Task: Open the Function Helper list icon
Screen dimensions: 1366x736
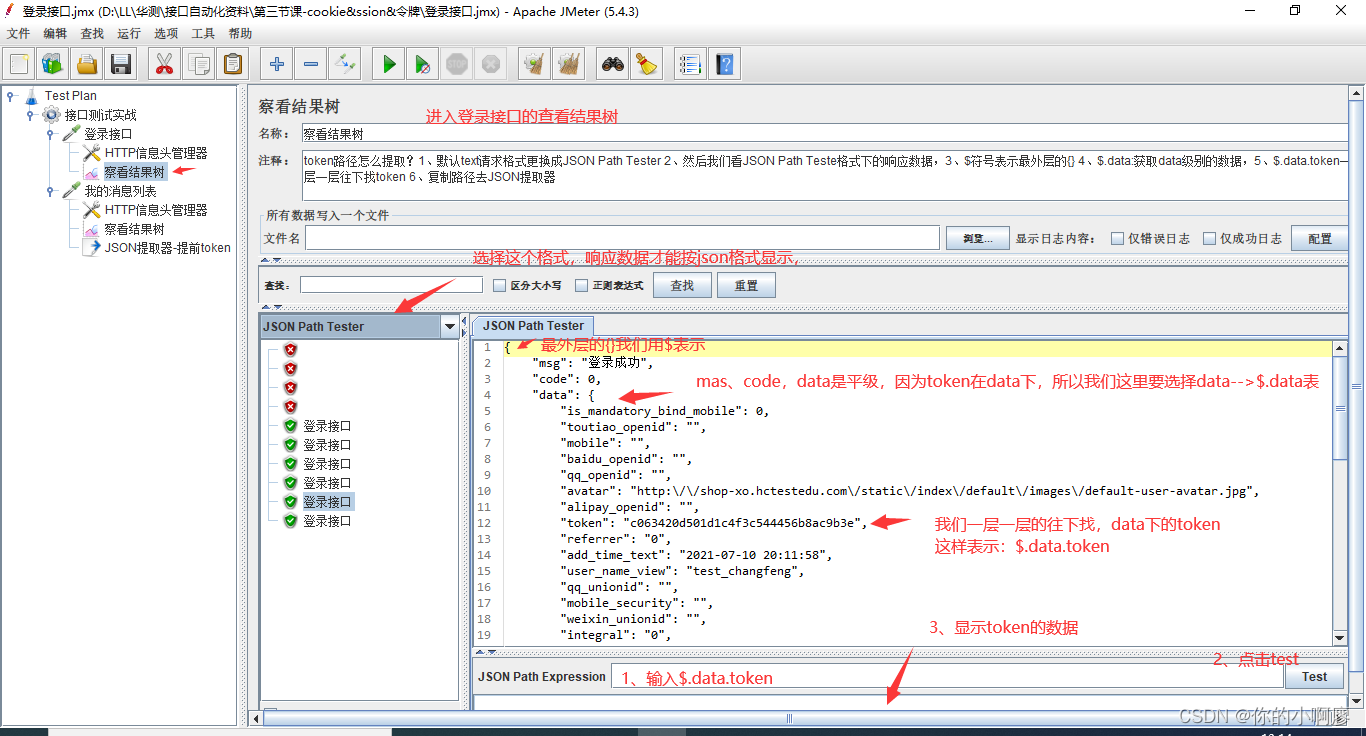Action: click(690, 64)
